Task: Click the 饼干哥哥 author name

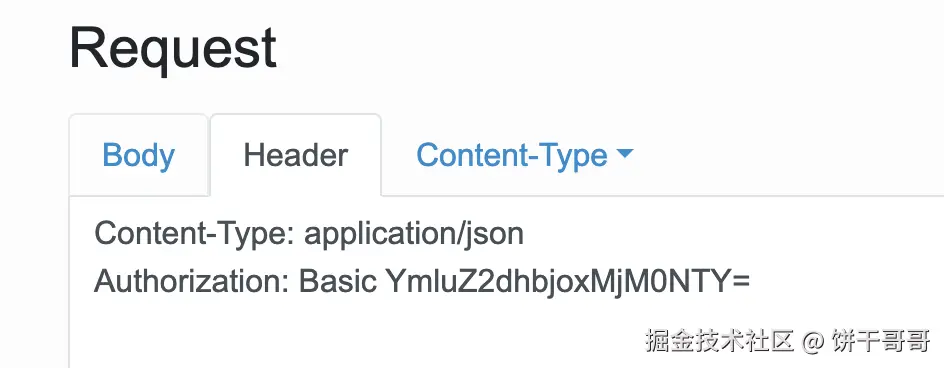Action: (x=881, y=340)
